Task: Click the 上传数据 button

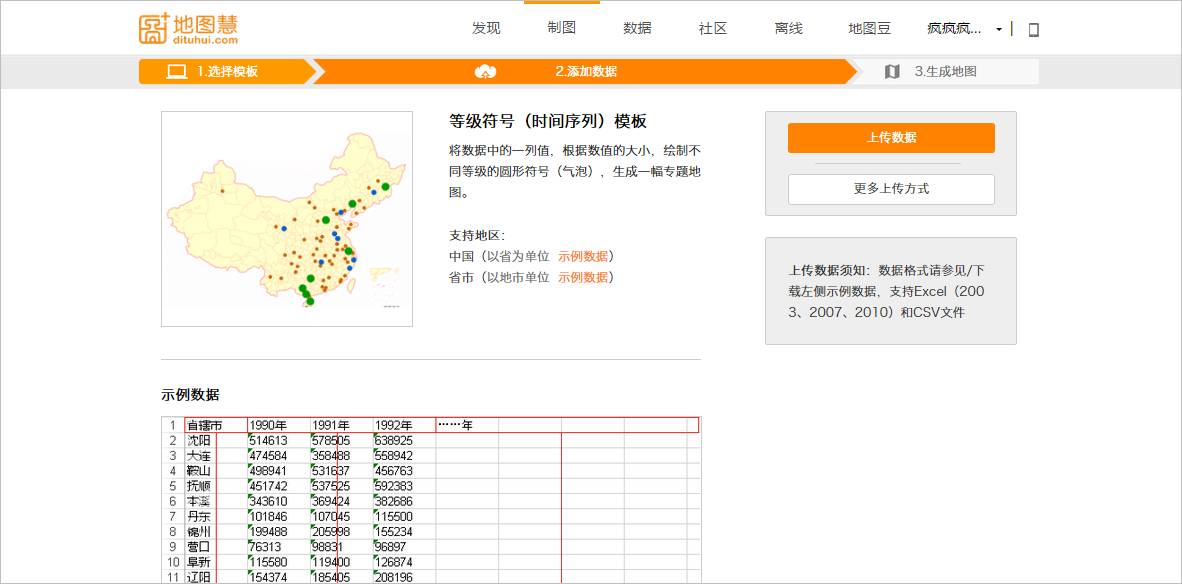Action: coord(891,138)
